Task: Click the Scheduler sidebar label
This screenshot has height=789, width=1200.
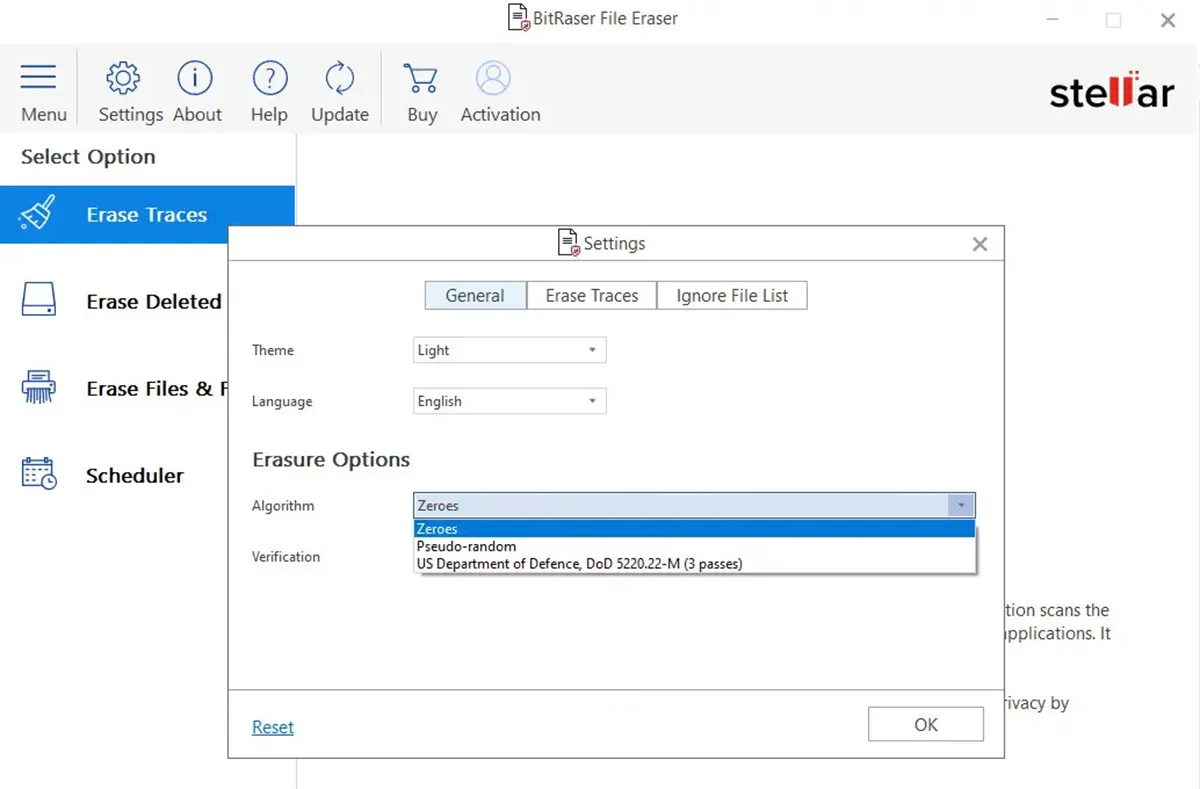Action: (135, 475)
